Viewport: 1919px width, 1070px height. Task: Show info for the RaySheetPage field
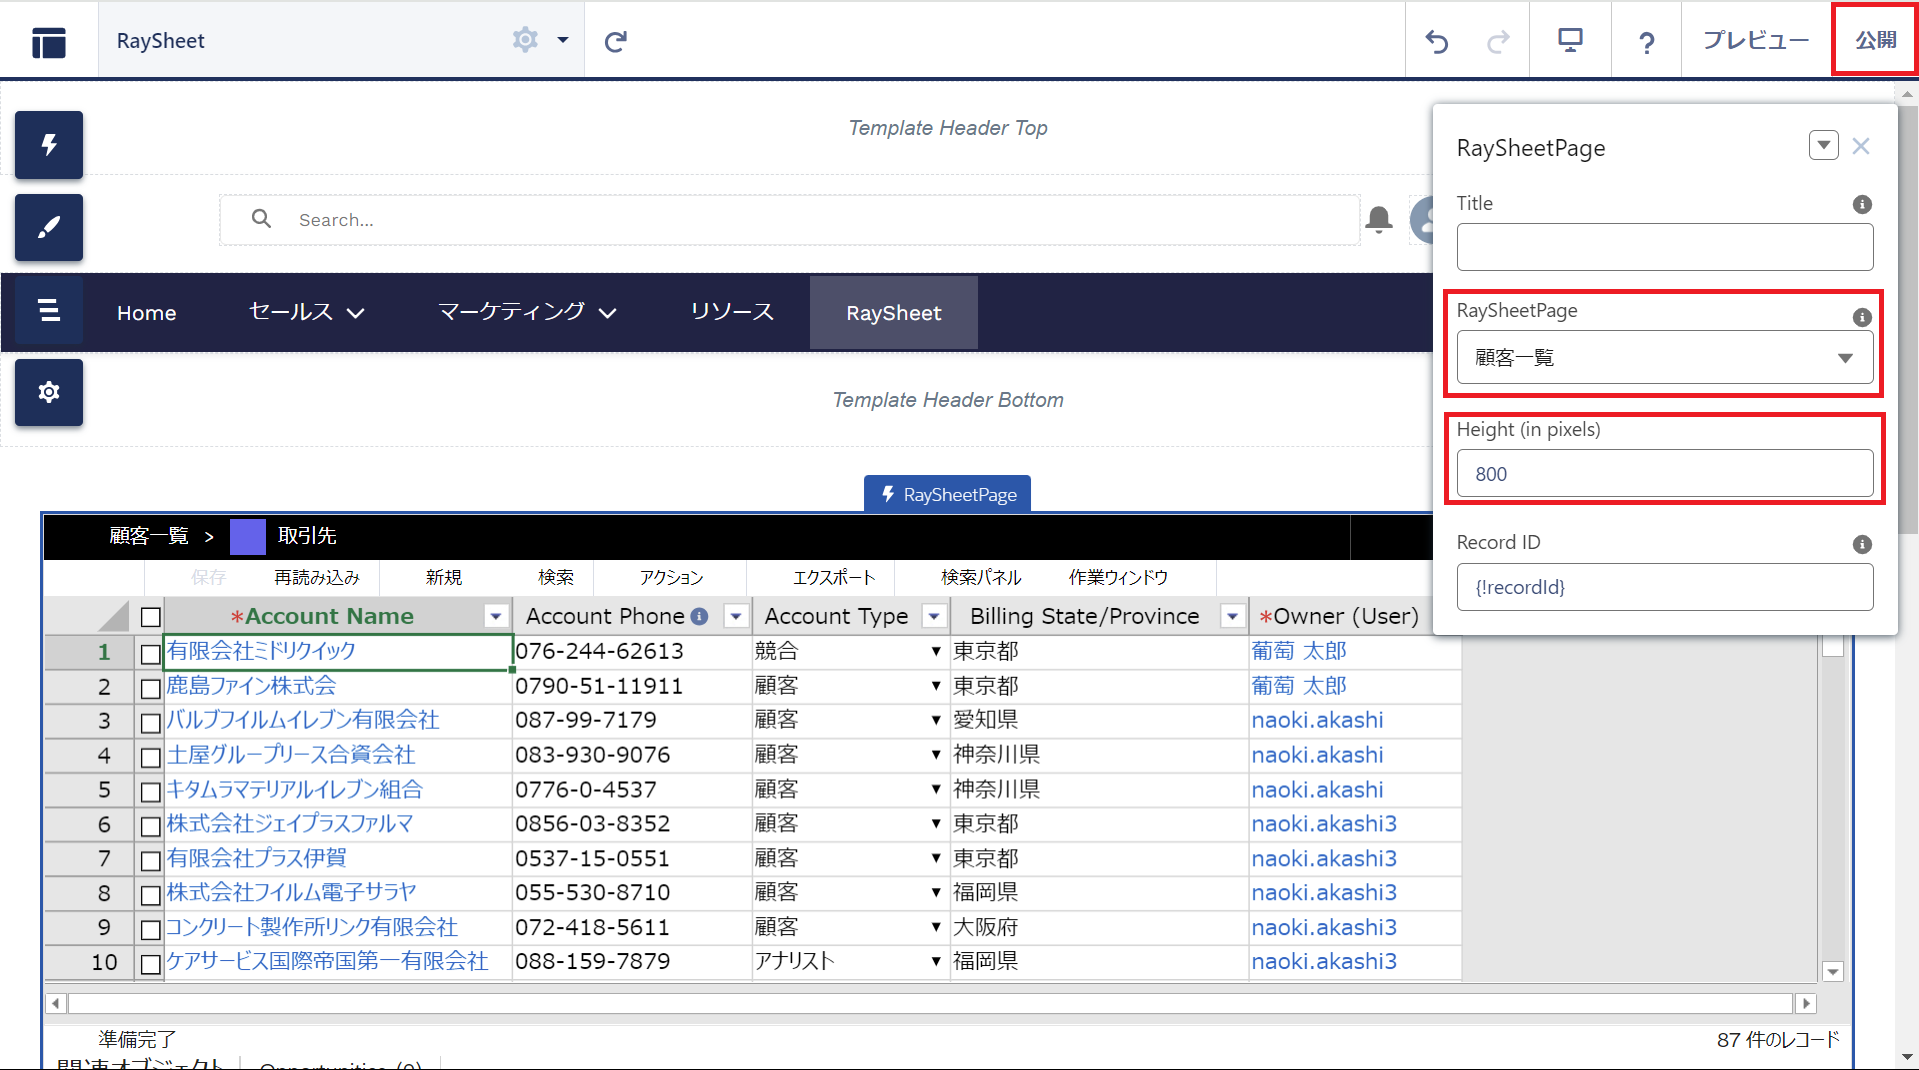click(1862, 317)
